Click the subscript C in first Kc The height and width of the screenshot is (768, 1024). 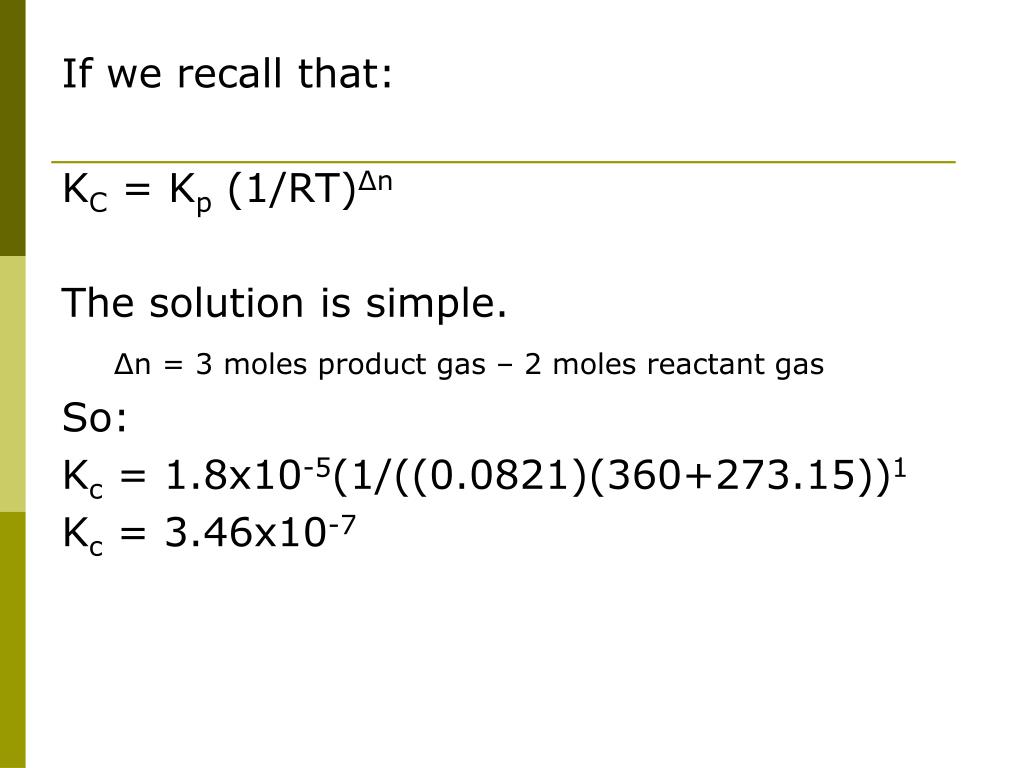coord(98,203)
